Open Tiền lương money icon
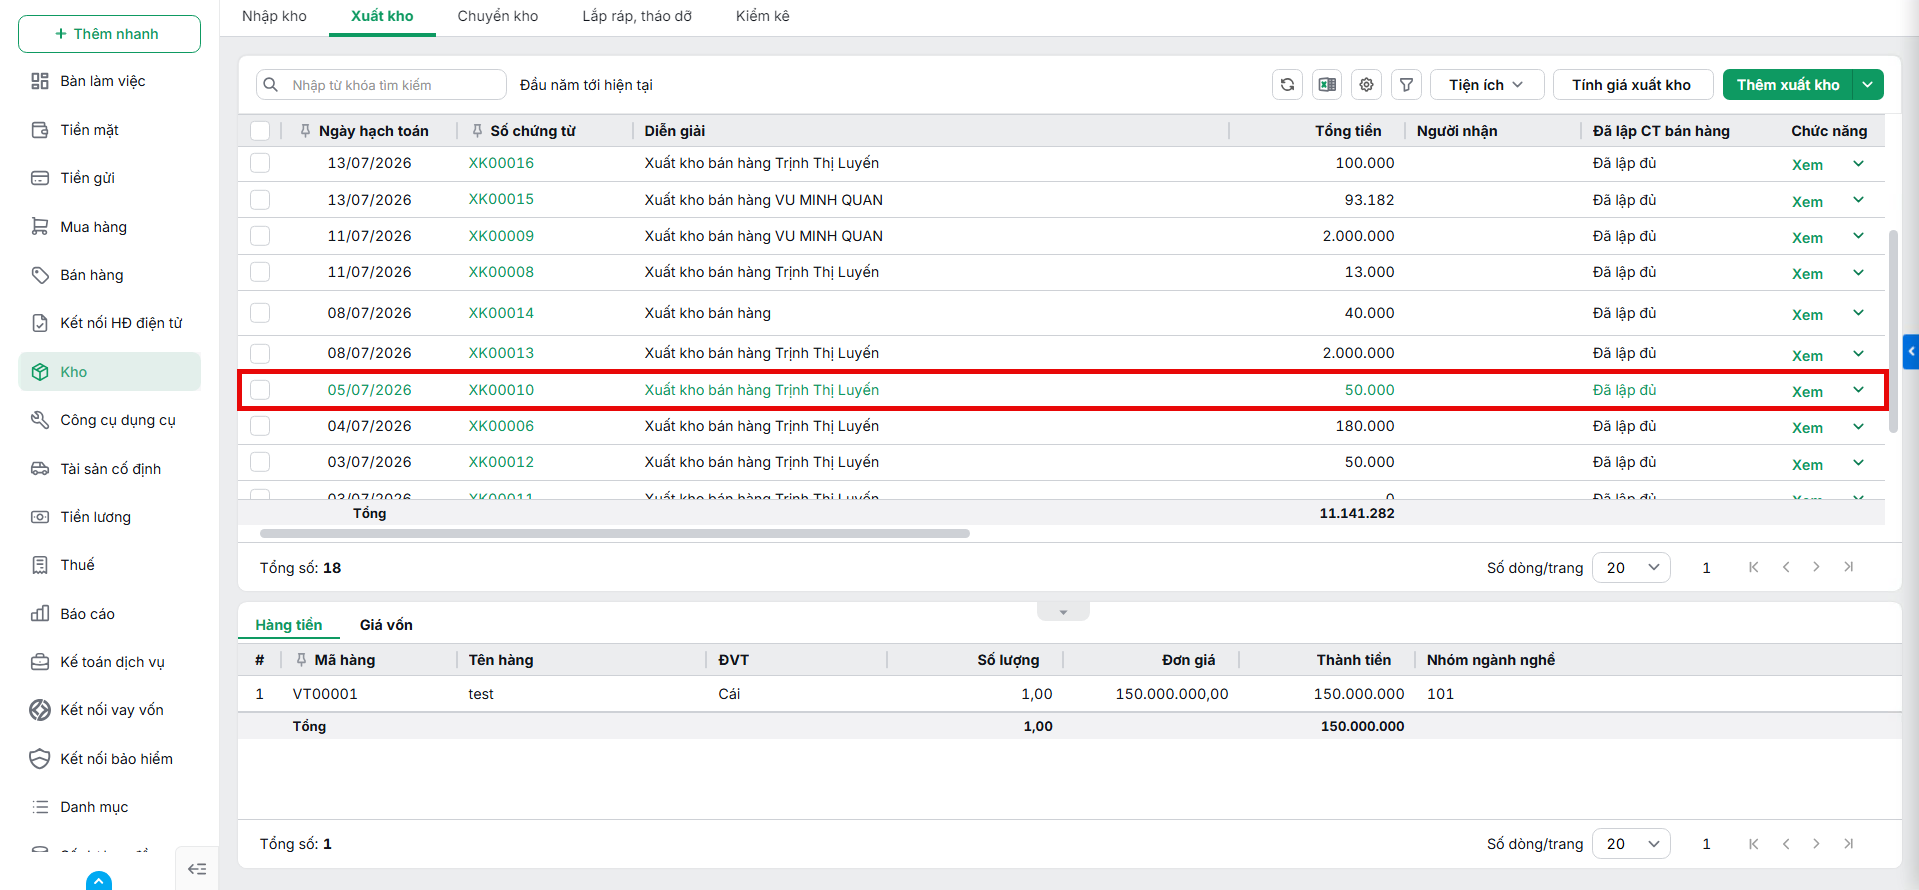The height and width of the screenshot is (890, 1919). (x=40, y=517)
